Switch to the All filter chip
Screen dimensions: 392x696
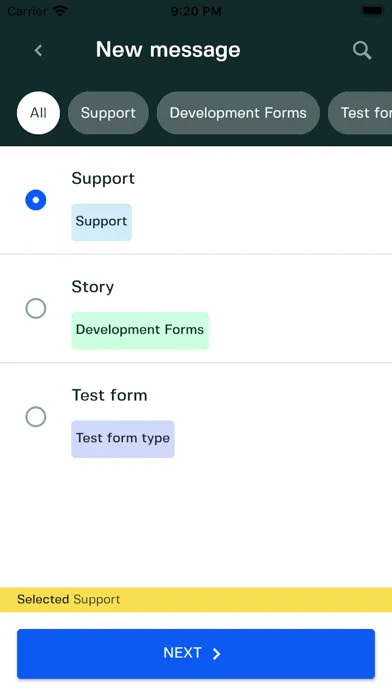click(38, 113)
